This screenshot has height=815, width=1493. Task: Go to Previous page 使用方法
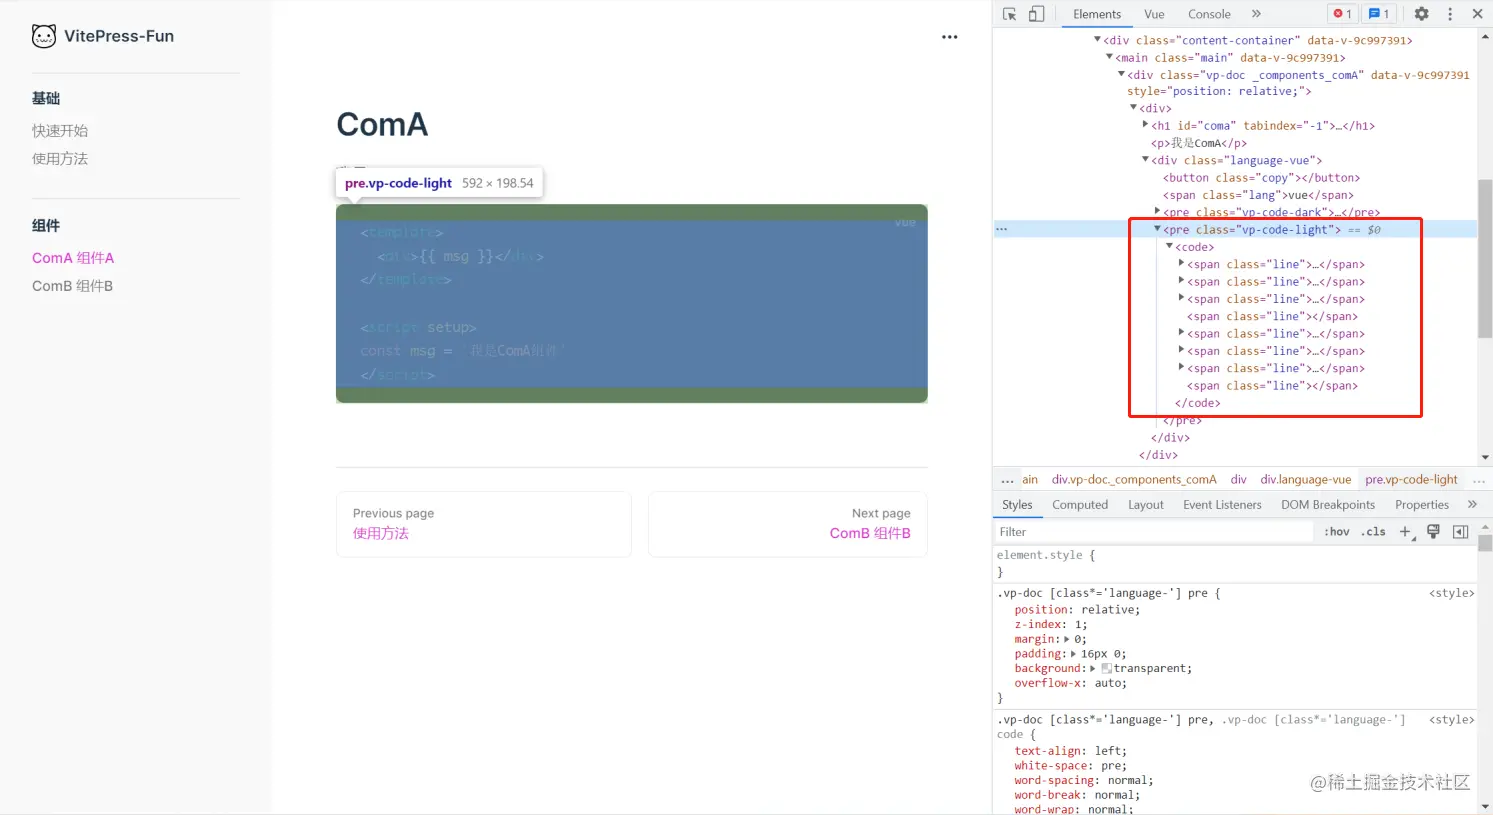pyautogui.click(x=484, y=524)
